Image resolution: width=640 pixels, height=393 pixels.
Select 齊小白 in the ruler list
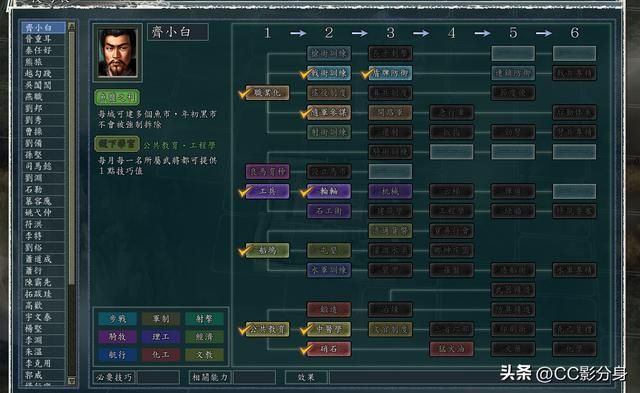tap(43, 28)
